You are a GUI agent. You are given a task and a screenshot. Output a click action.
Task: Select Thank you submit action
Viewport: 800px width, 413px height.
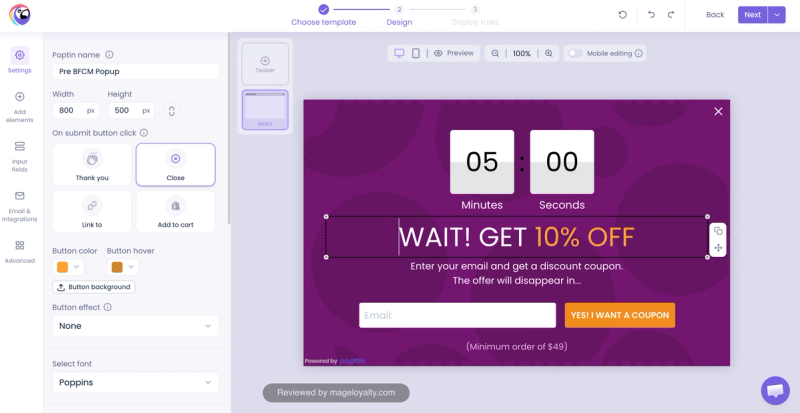click(x=92, y=165)
